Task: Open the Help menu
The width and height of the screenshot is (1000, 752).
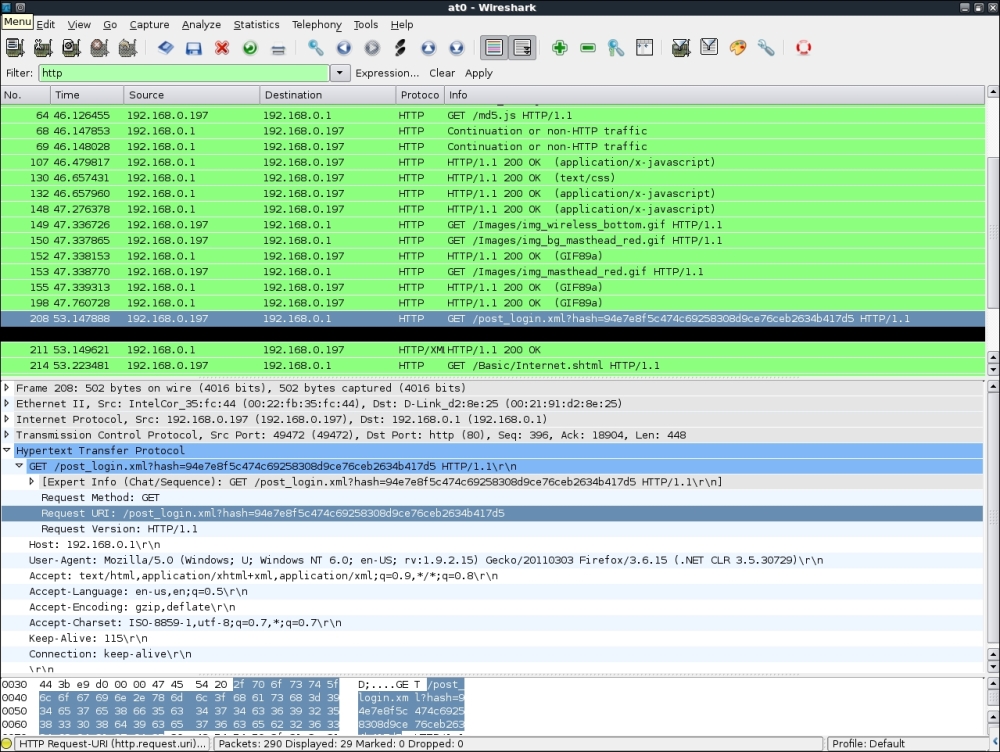Action: tap(402, 24)
